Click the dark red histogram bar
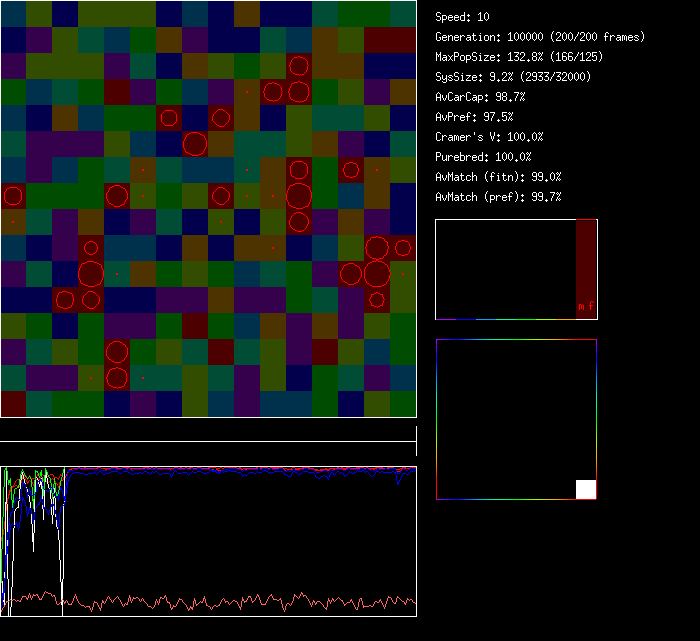Image resolution: width=700 pixels, height=641 pixels. pyautogui.click(x=586, y=260)
